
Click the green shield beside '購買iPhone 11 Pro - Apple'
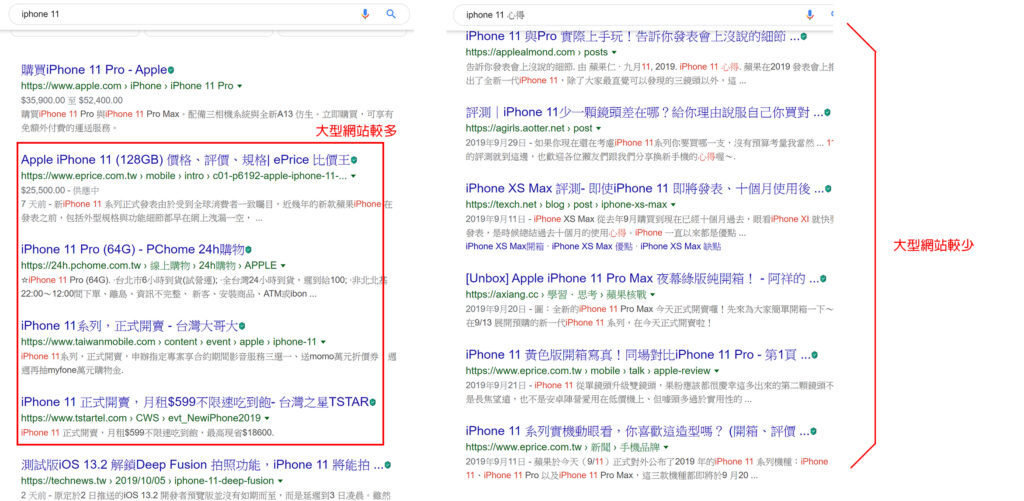171,70
